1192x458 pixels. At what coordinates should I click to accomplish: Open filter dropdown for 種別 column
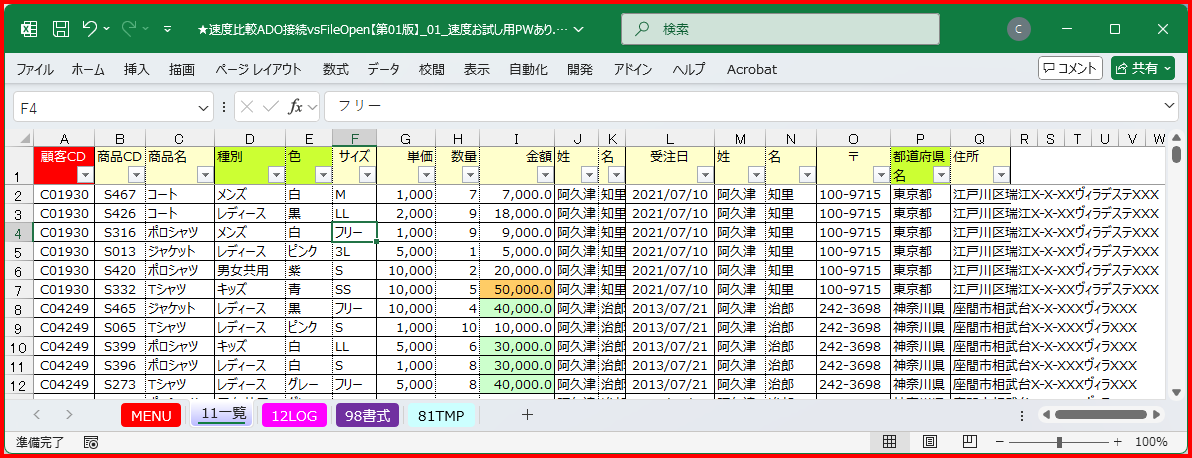tap(275, 175)
